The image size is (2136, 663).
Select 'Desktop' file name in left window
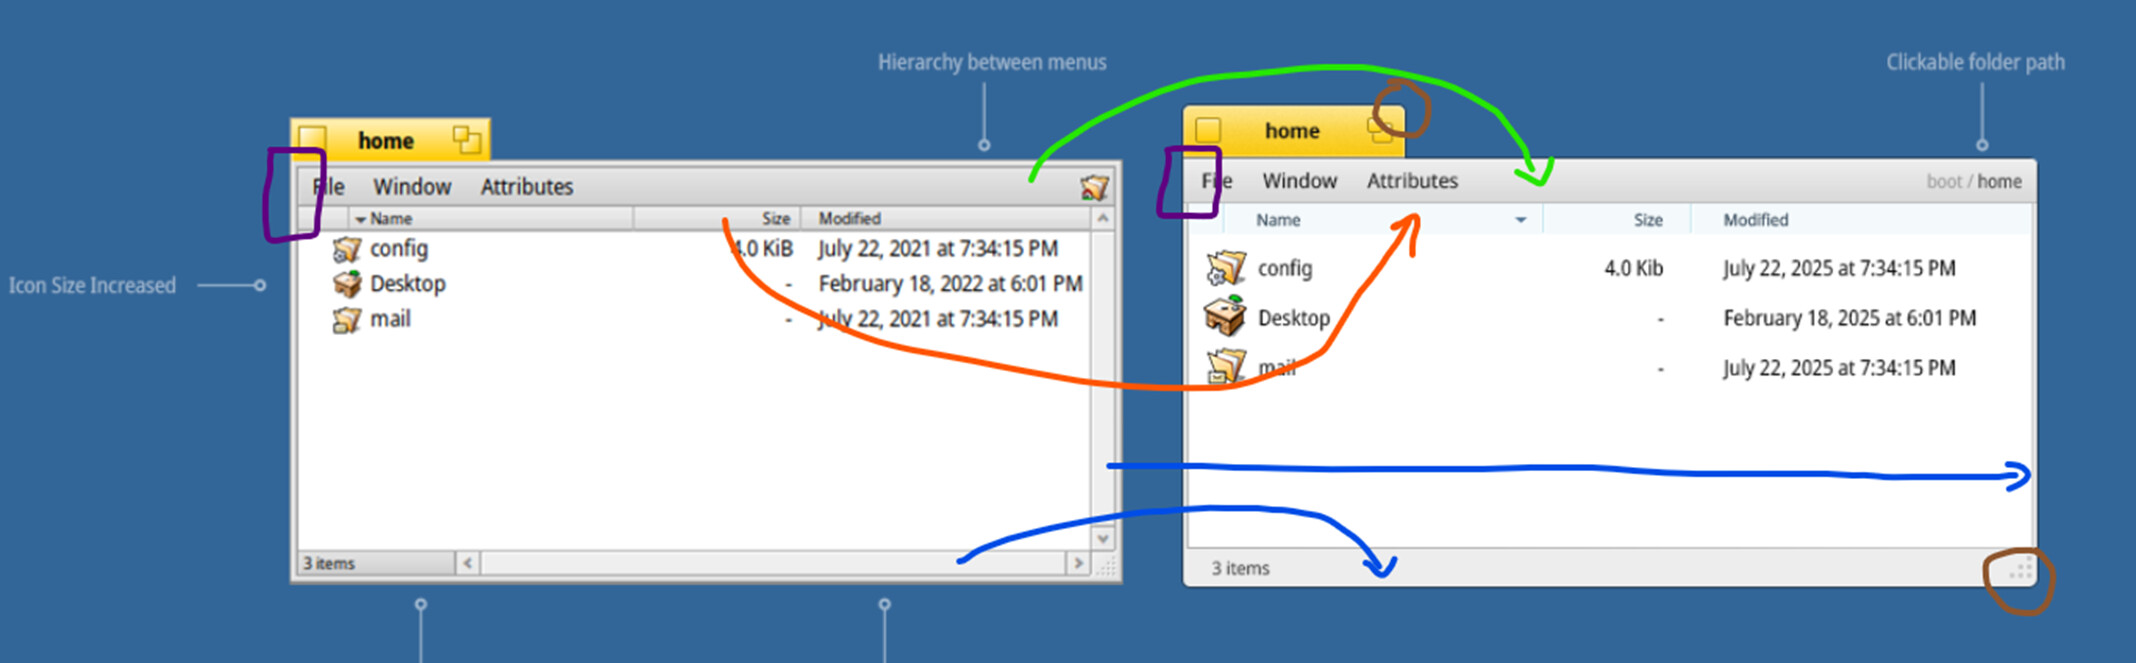pos(407,284)
